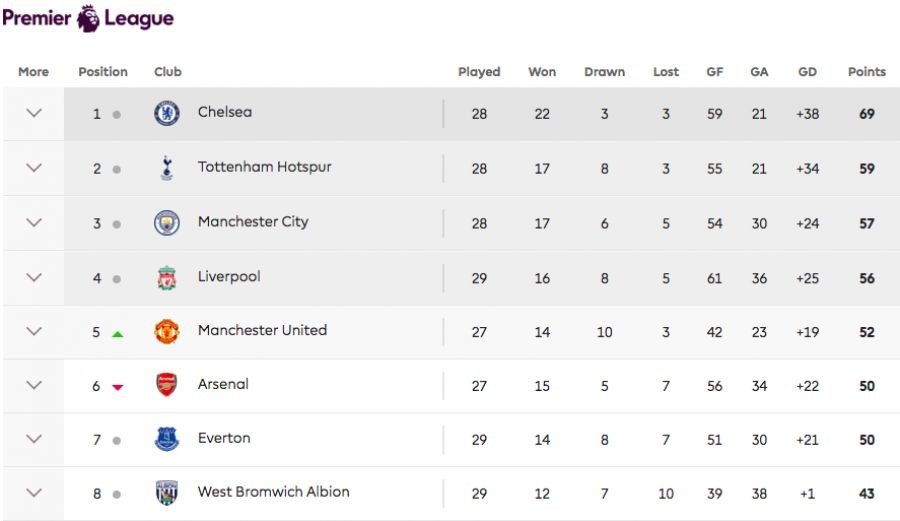Image resolution: width=900 pixels, height=521 pixels.
Task: Click the Chelsea club crest icon
Action: 167,113
